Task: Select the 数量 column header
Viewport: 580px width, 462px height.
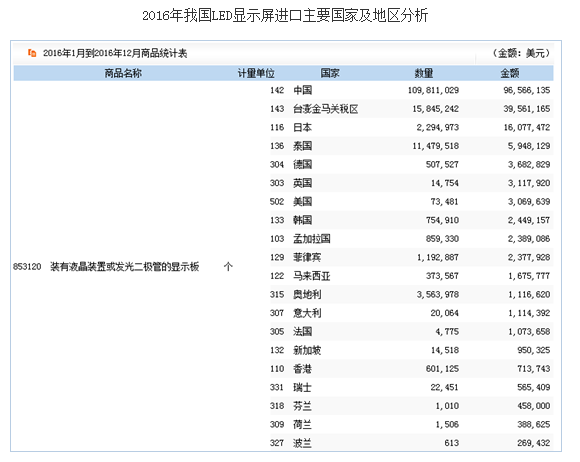Action: coord(424,73)
